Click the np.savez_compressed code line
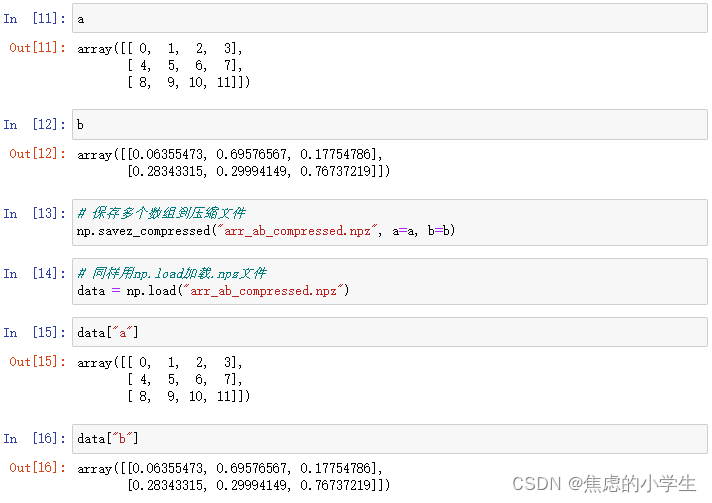Viewport: 712px width, 503px height. point(266,231)
